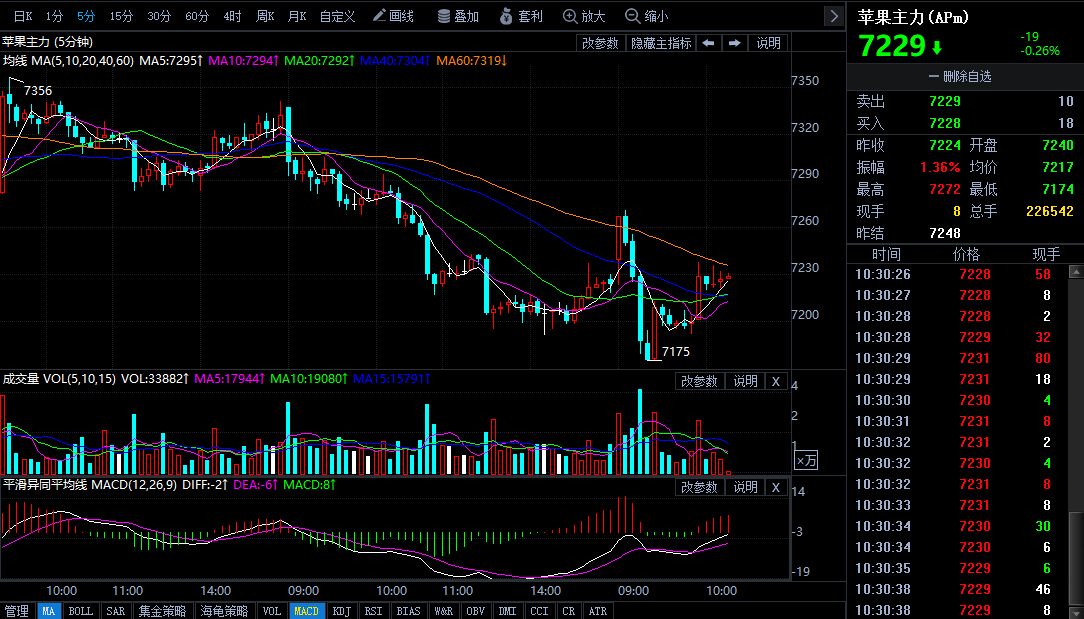Viewport: 1084px width, 619px height.
Task: Click the 价格 column header
Action: [966, 254]
